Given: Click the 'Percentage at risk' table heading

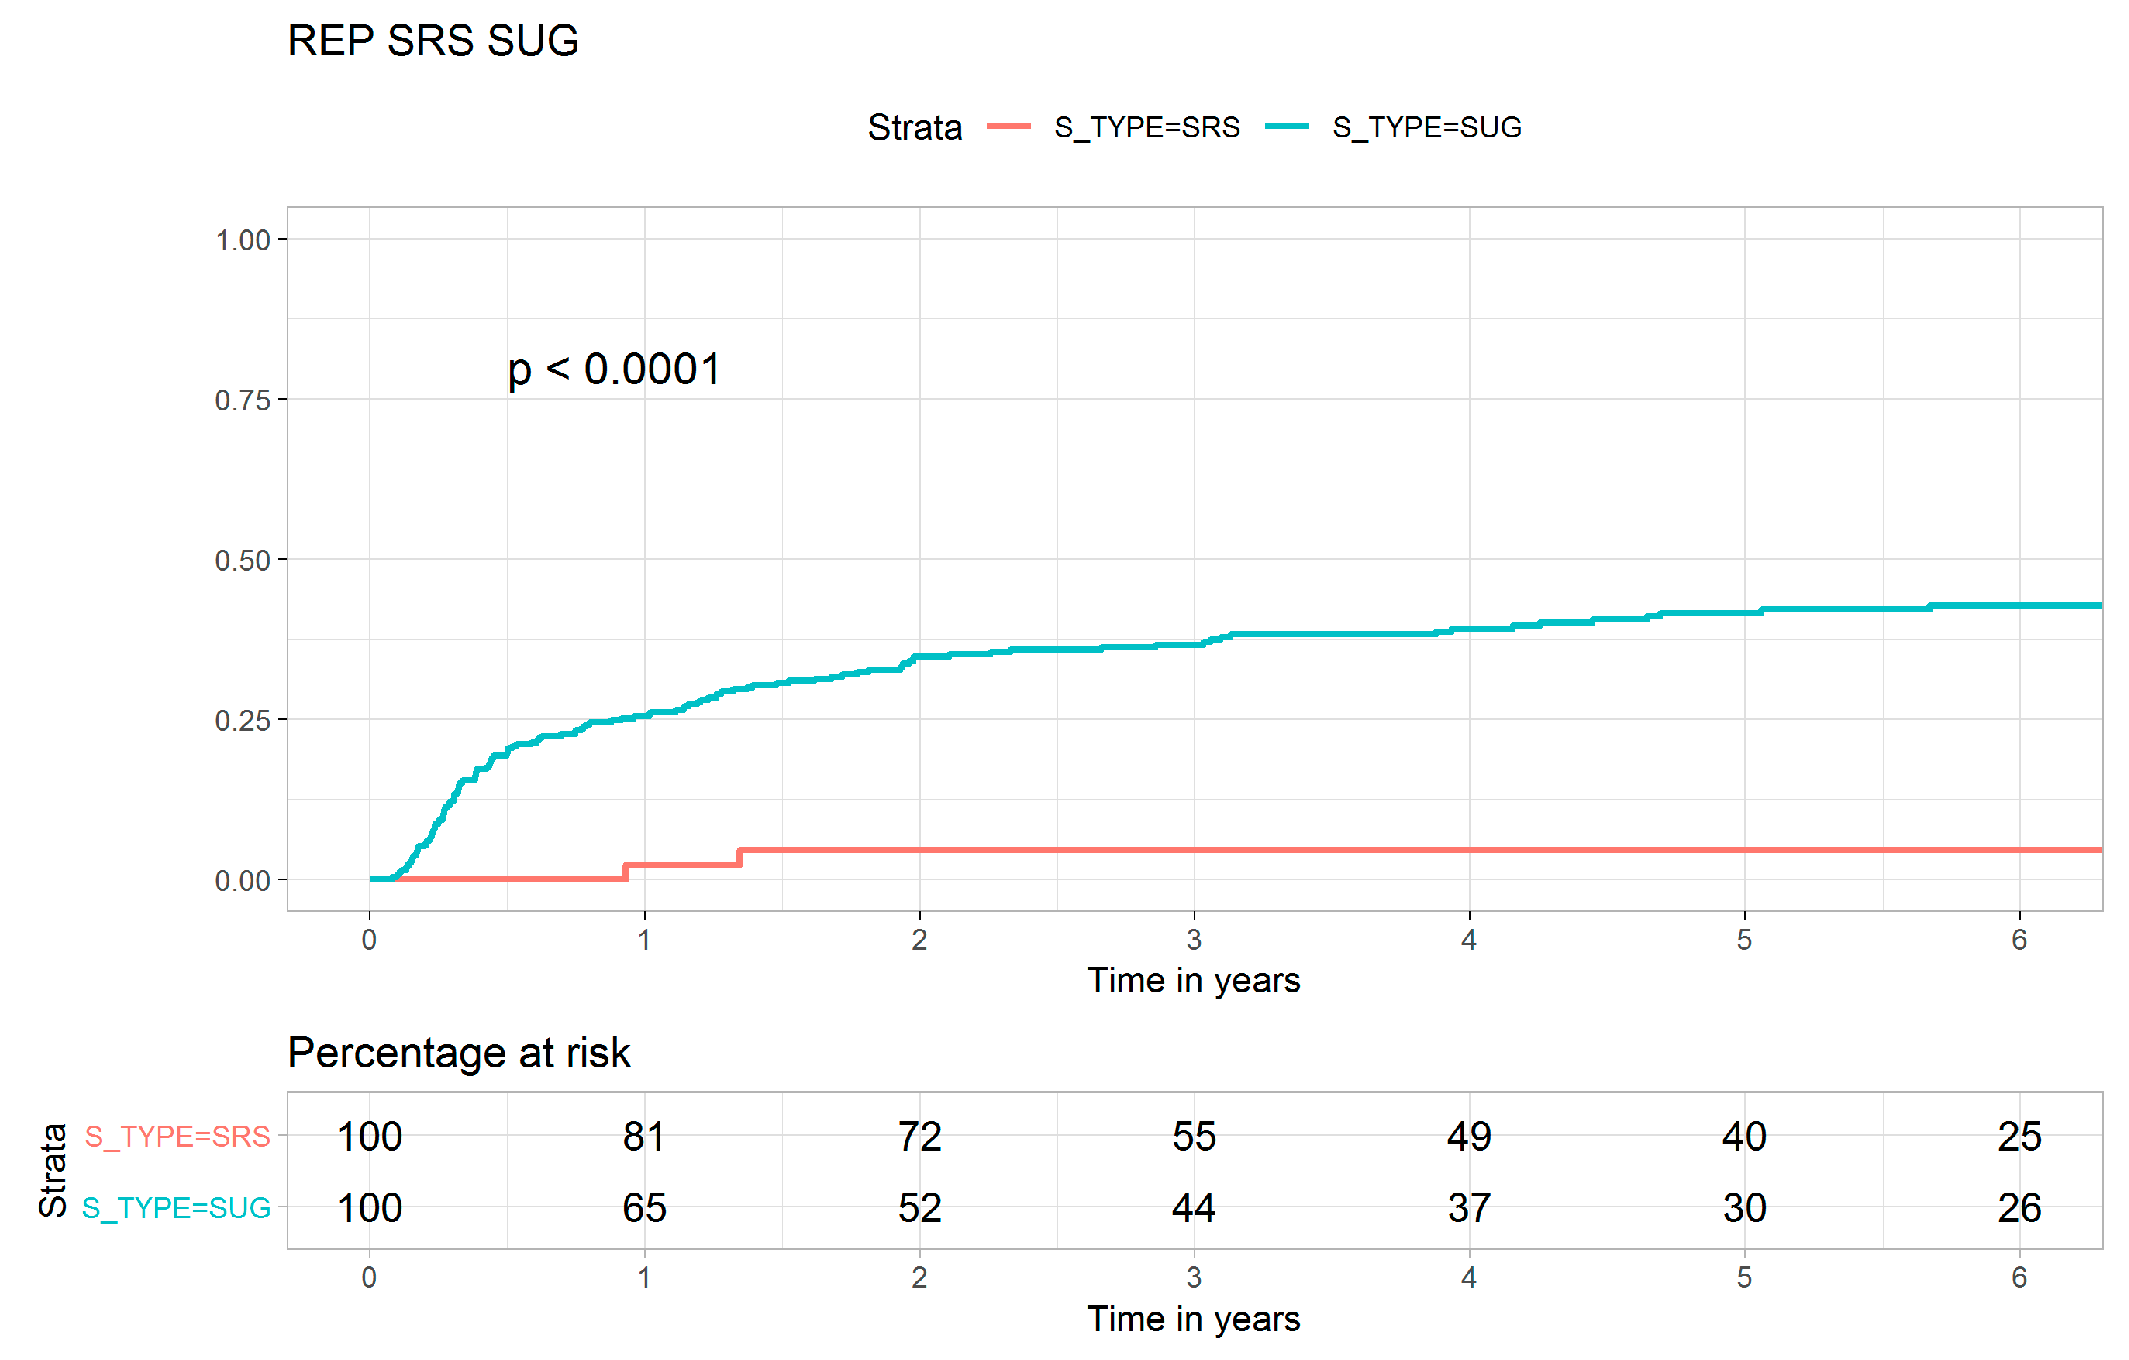Looking at the screenshot, I should (459, 1053).
